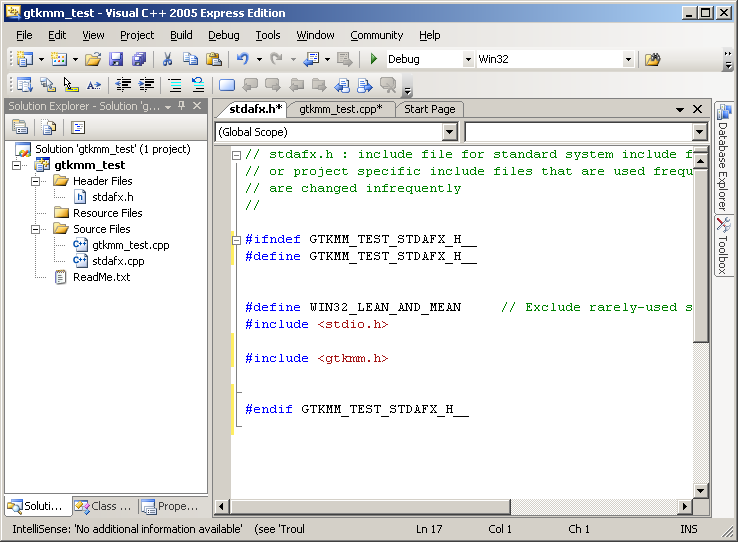Open the Class View bottom tab
This screenshot has height=542, width=738.
pyautogui.click(x=103, y=506)
